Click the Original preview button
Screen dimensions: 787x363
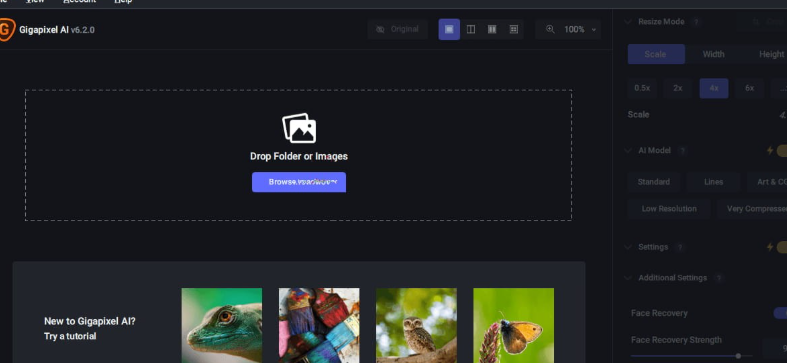coord(398,30)
